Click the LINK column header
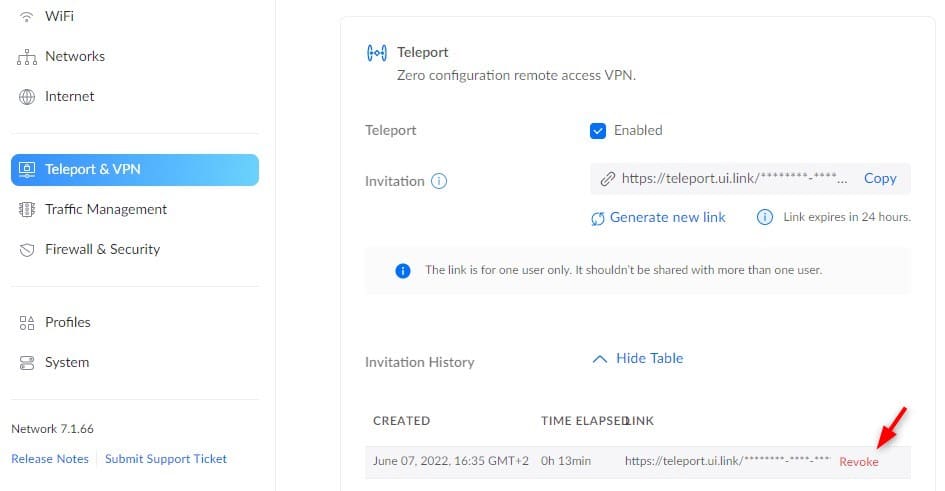 coord(640,421)
